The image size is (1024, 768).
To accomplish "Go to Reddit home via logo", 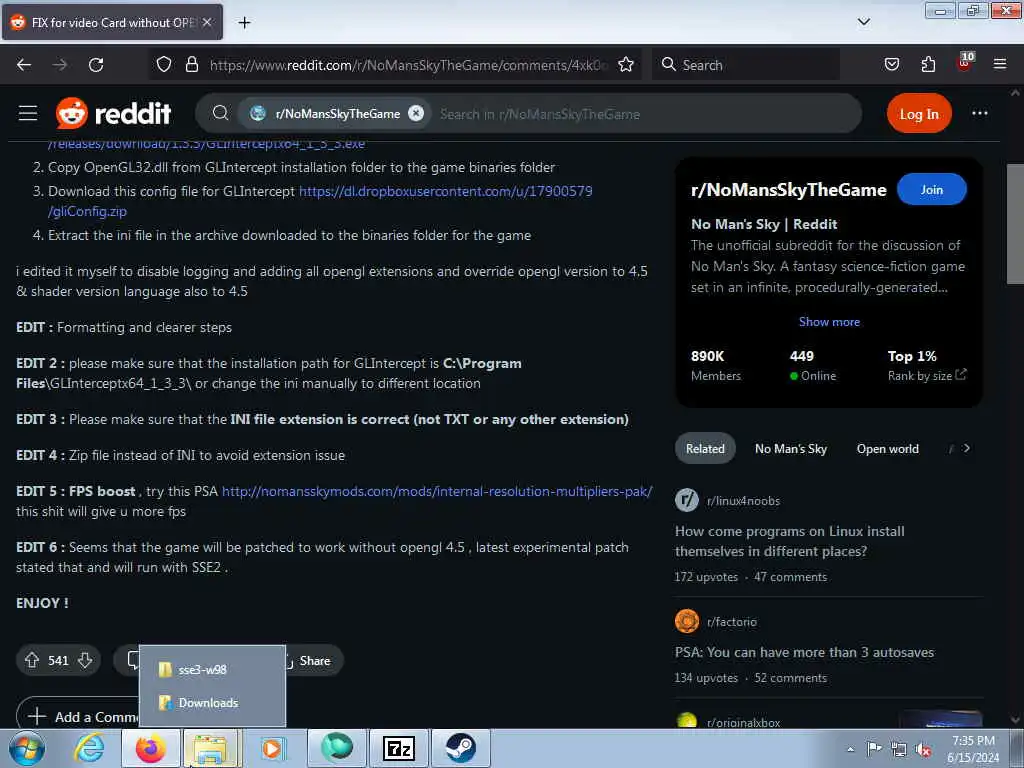I will (x=114, y=113).
